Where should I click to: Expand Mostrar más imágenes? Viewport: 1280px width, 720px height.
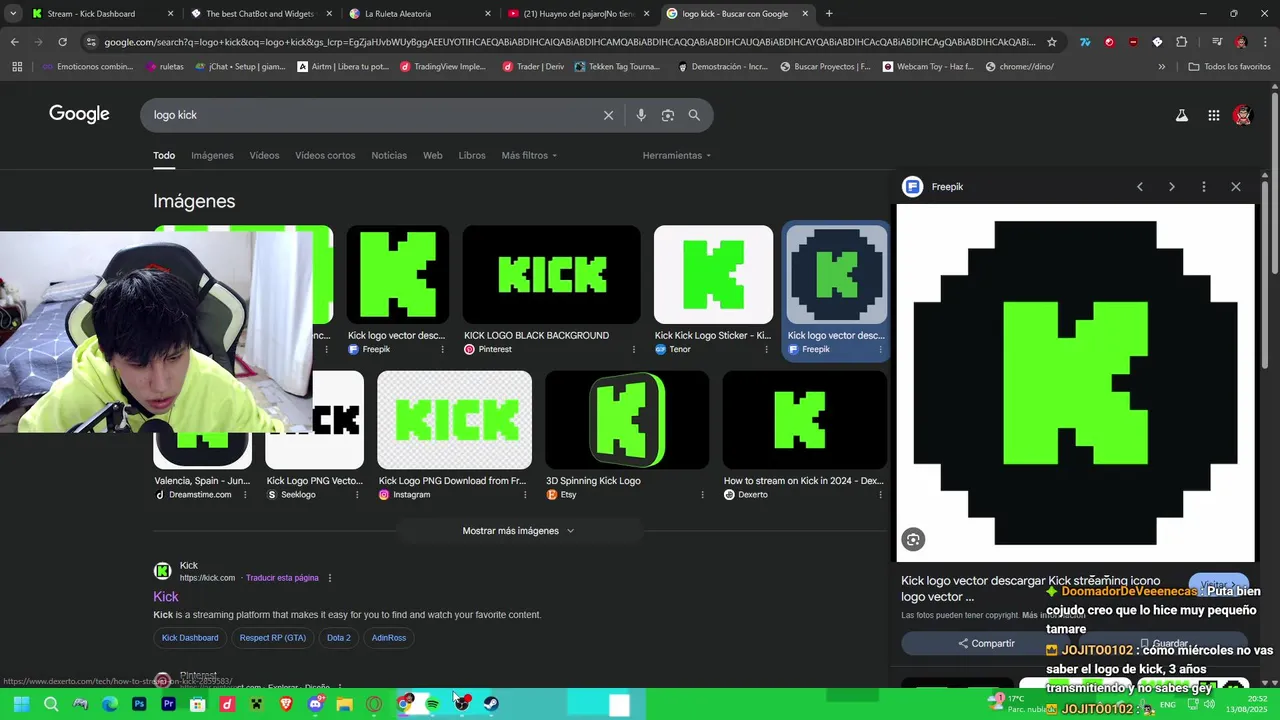point(518,531)
